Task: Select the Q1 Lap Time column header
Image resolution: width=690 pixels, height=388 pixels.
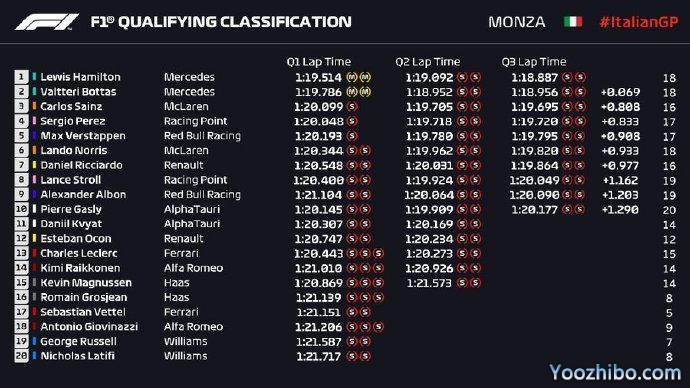Action: pos(319,62)
